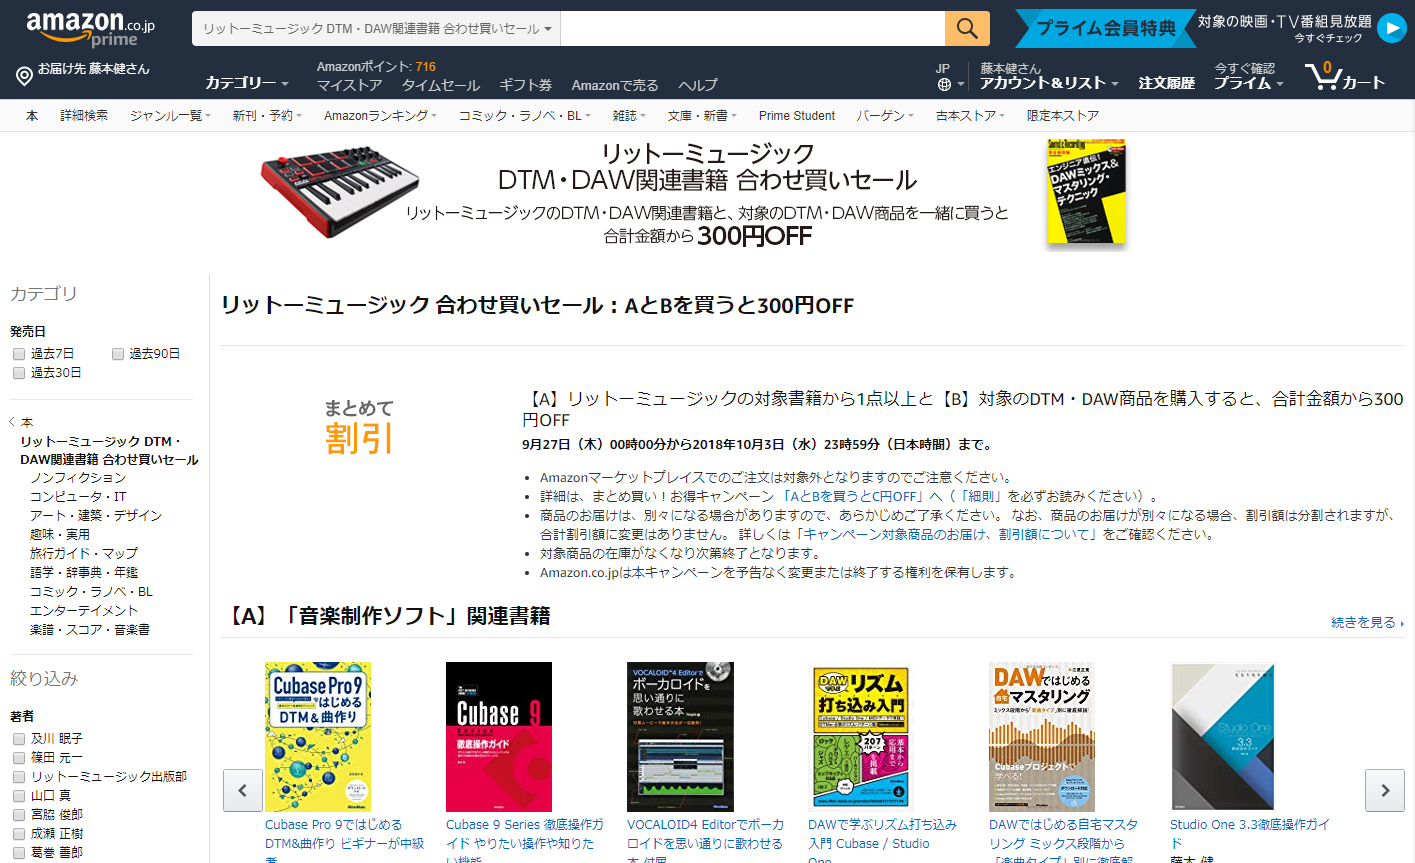The image size is (1415, 863).
Task: Open the shopping cart icon
Action: pyautogui.click(x=1345, y=76)
